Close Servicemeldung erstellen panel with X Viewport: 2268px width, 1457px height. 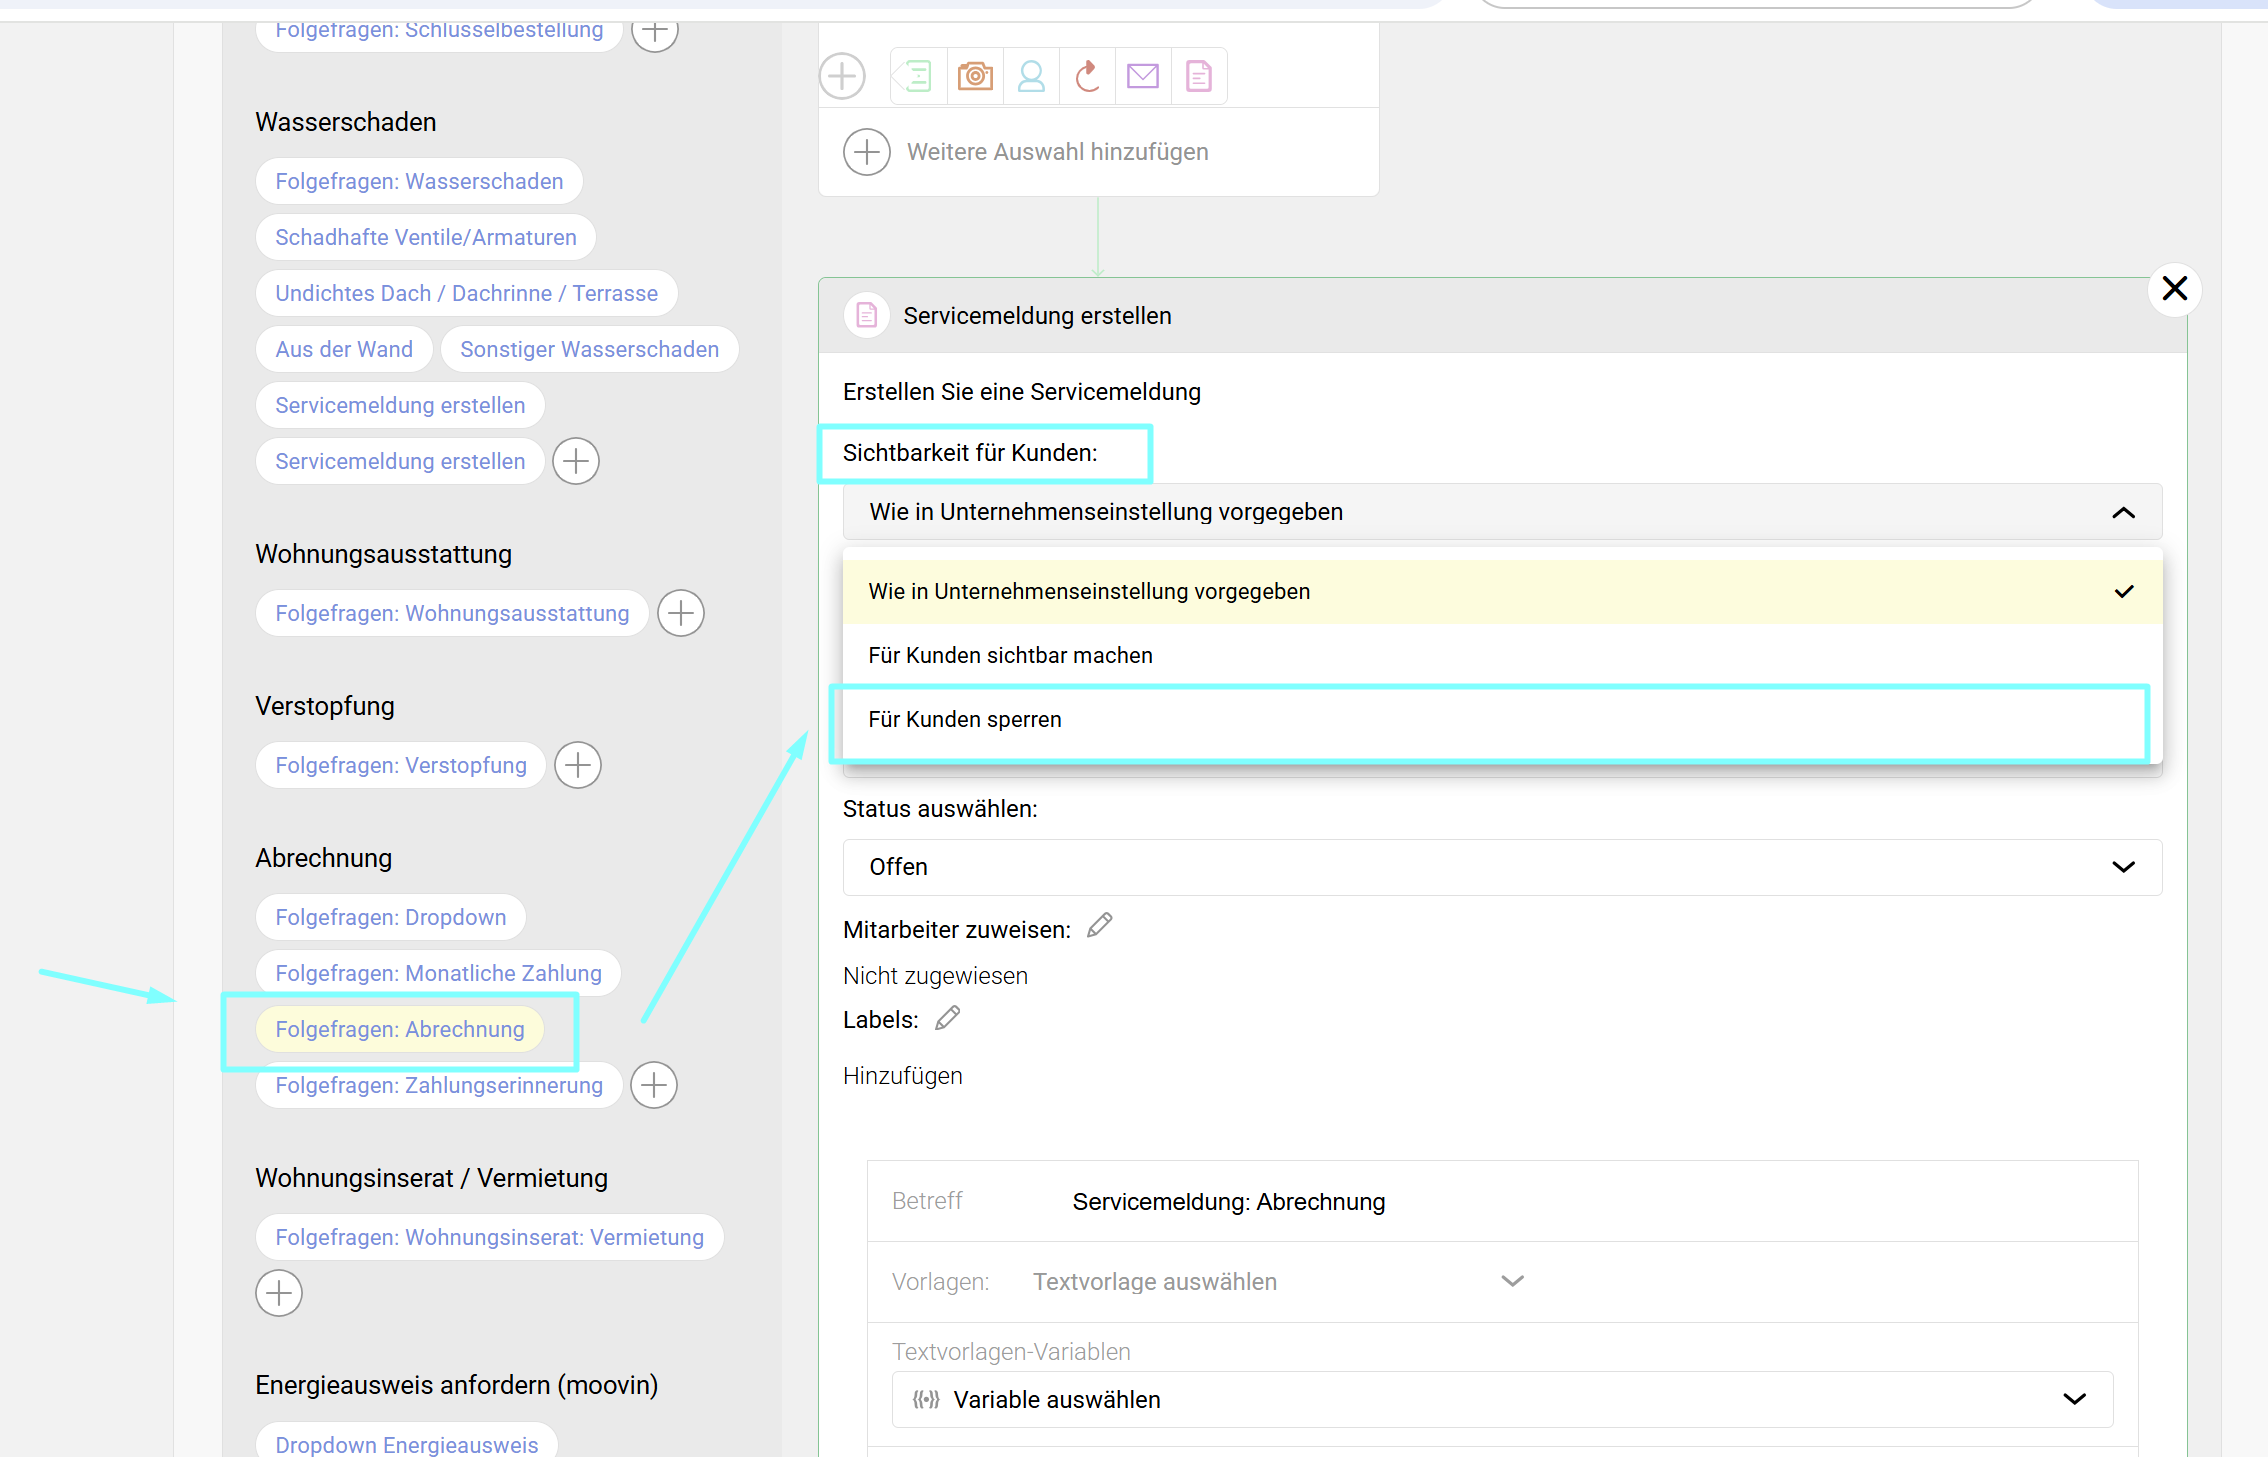[2174, 289]
